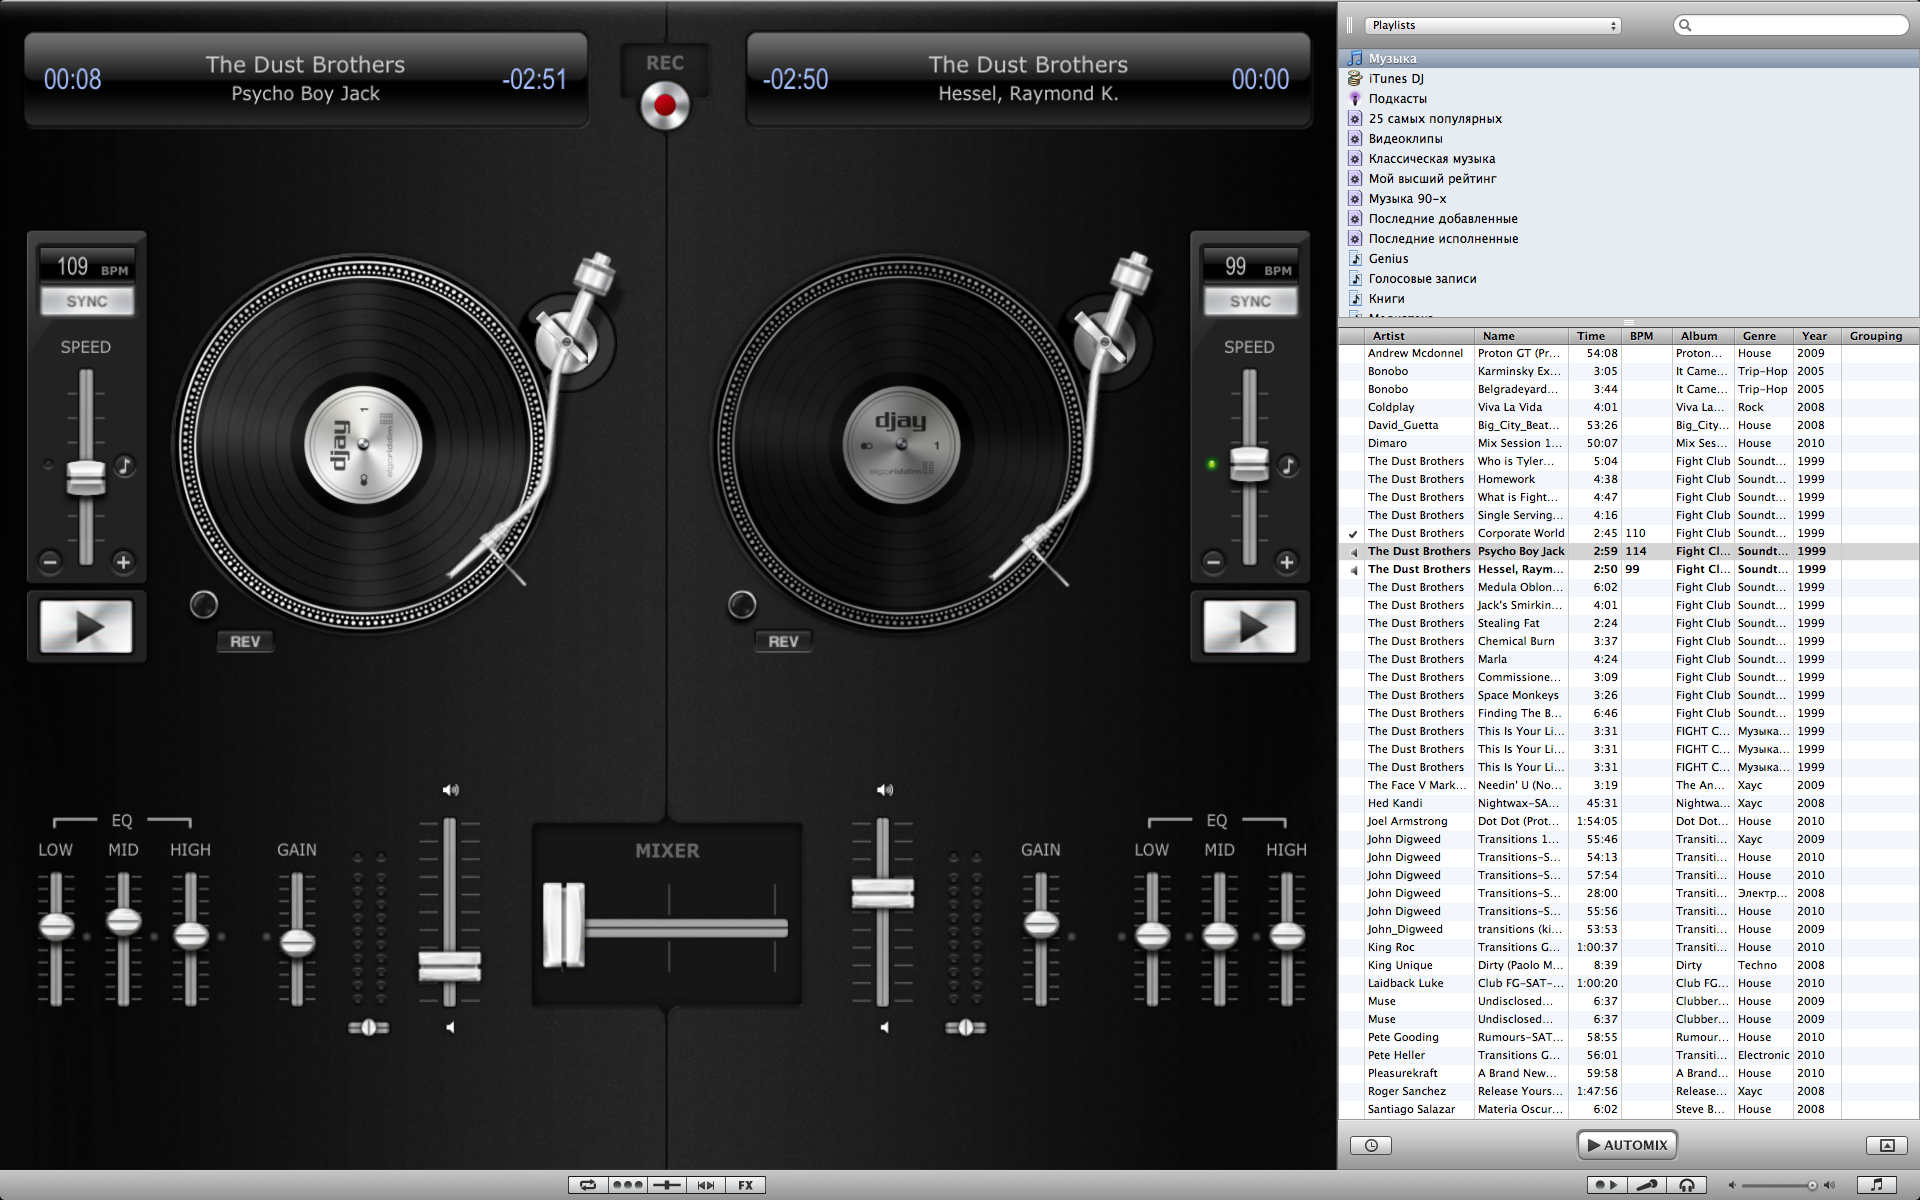The height and width of the screenshot is (1200, 1920).
Task: Decrease left deck speed with minus button
Action: click(x=50, y=562)
